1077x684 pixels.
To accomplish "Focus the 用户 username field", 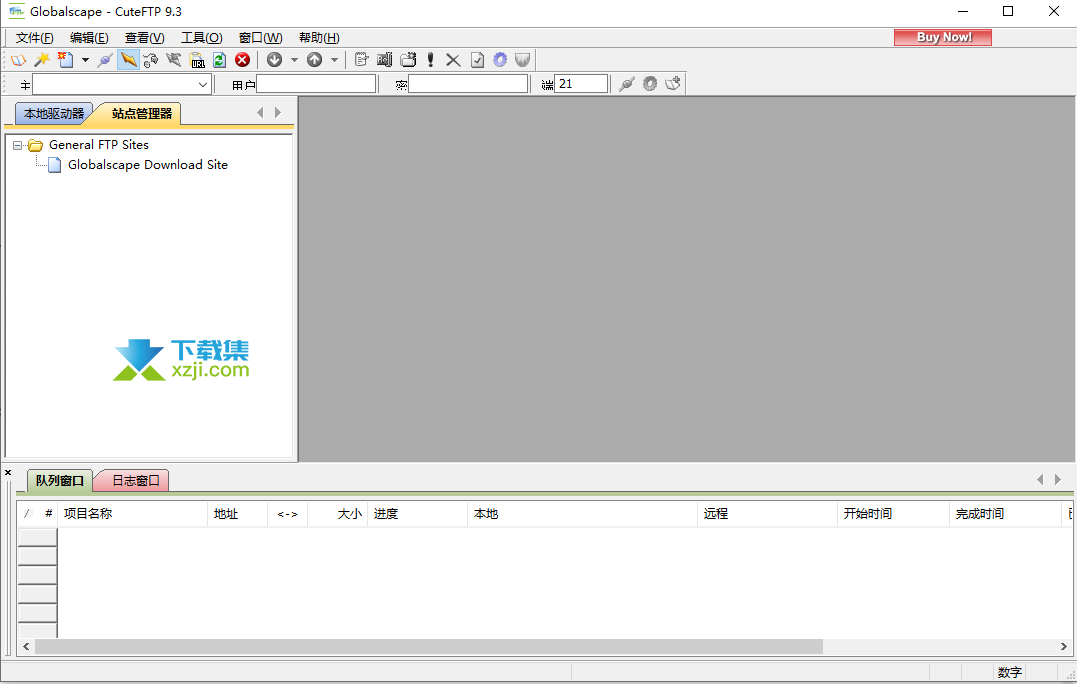I will coord(316,84).
